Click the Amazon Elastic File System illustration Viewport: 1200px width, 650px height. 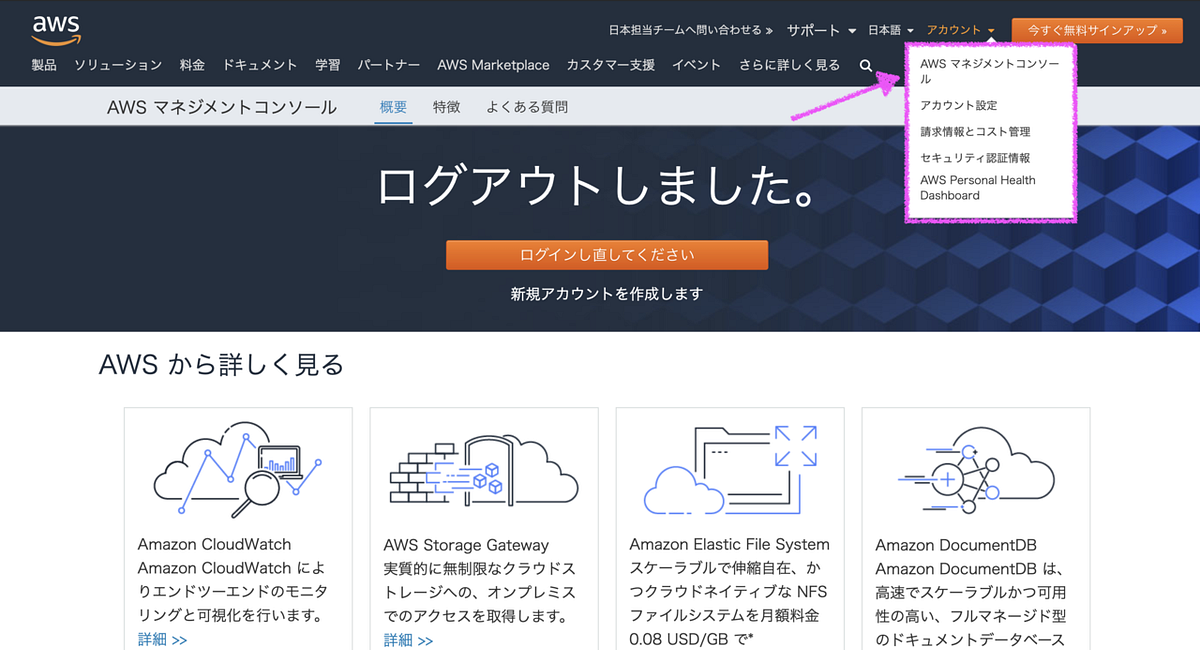[x=730, y=469]
